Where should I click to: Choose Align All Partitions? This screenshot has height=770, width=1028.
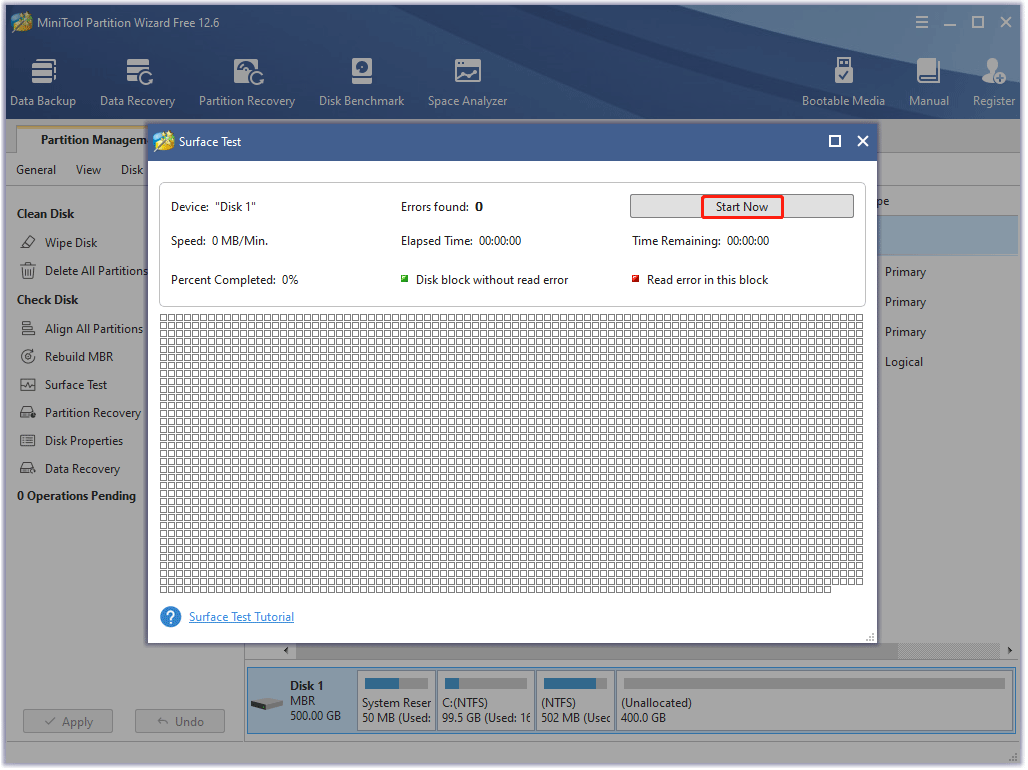[x=94, y=329]
